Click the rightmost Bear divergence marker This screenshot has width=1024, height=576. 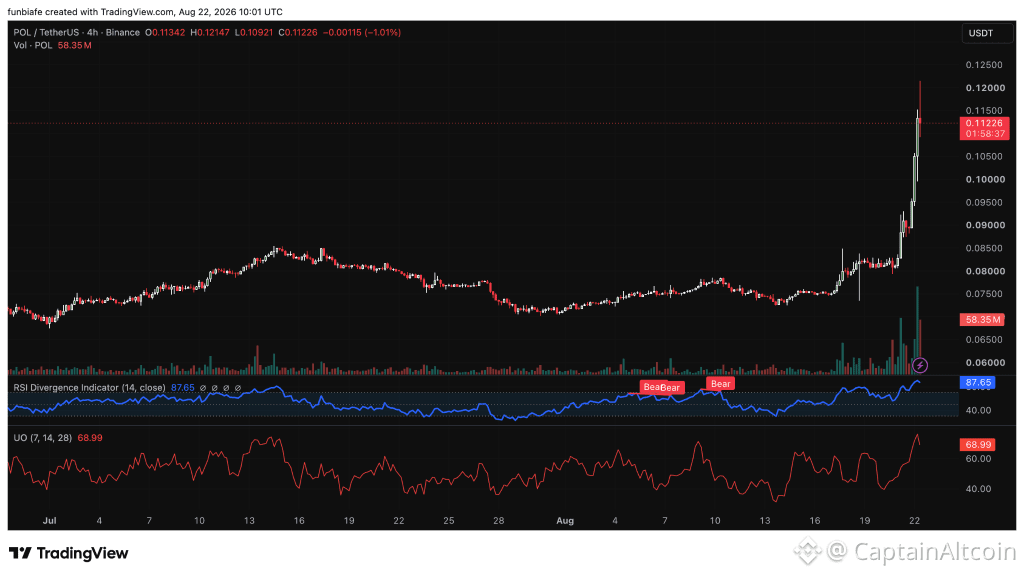coord(720,384)
